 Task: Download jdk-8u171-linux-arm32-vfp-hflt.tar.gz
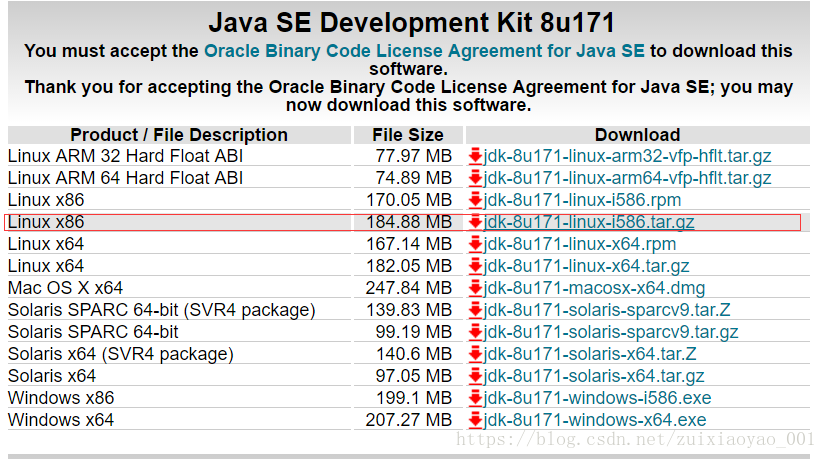coord(627,156)
